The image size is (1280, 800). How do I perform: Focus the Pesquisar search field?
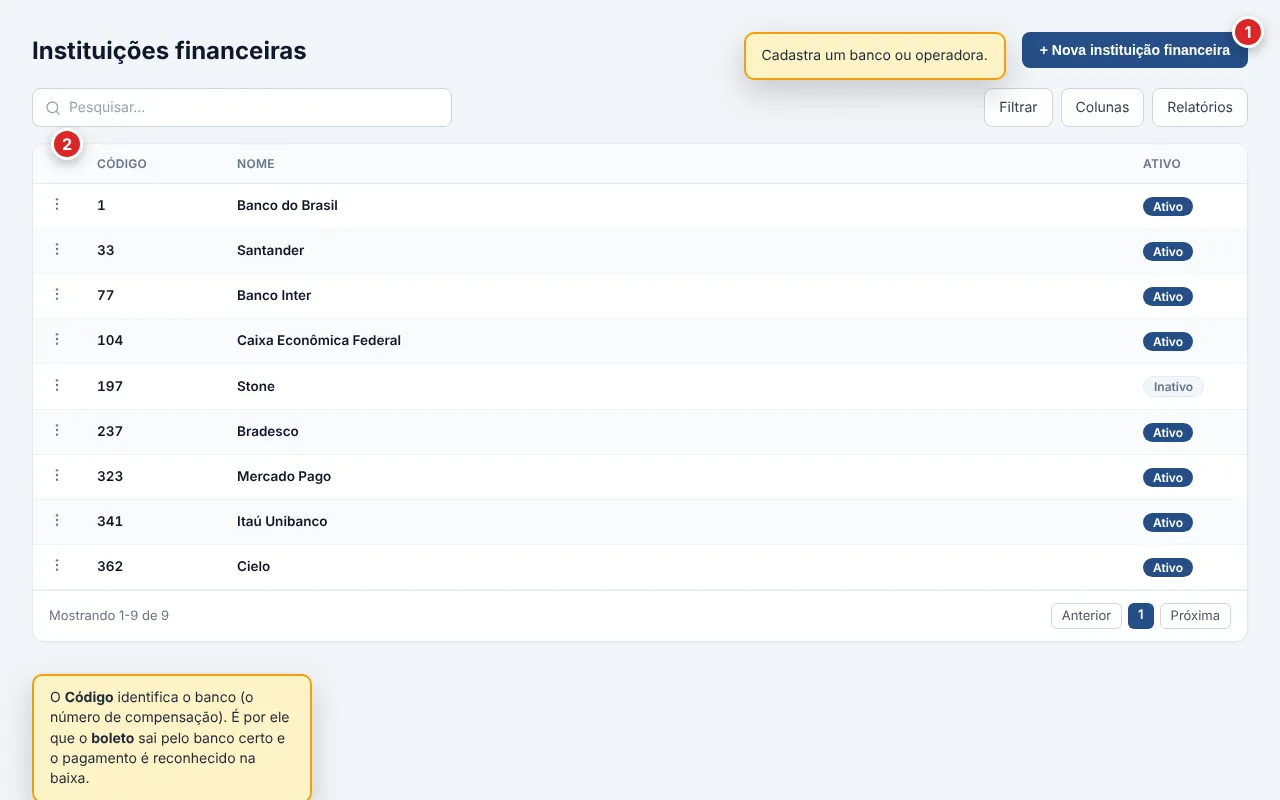pyautogui.click(x=242, y=107)
